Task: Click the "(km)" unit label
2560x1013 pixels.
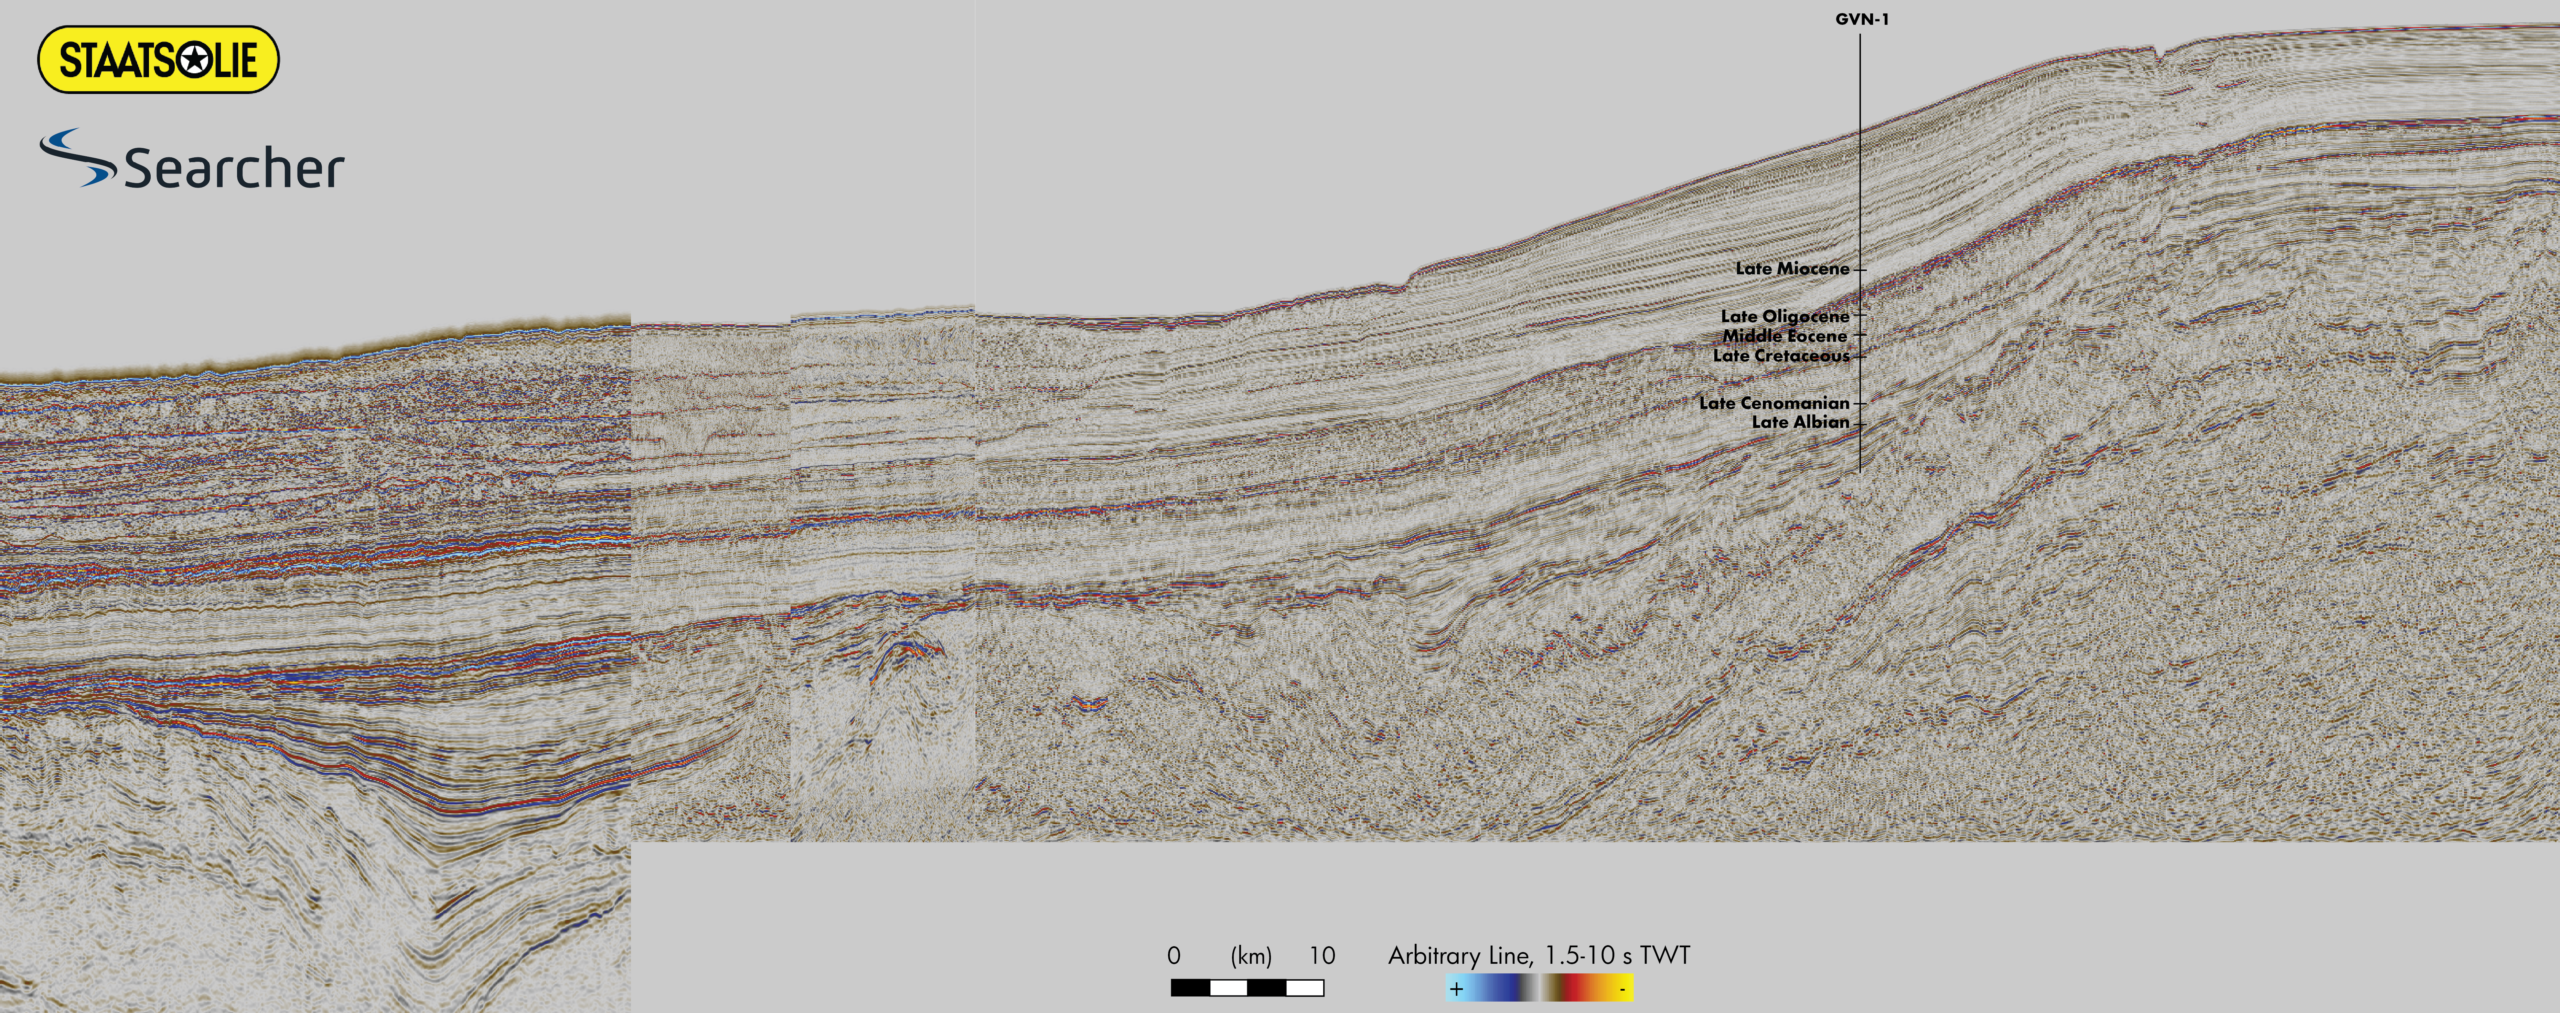Action: tap(1250, 957)
